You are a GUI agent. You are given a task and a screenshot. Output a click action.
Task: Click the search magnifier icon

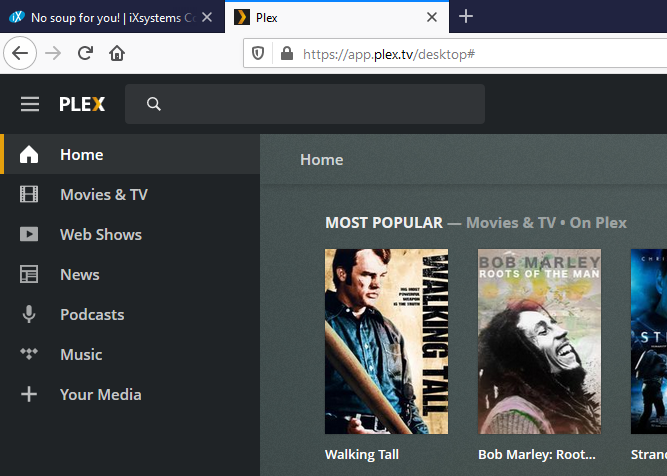click(x=154, y=104)
